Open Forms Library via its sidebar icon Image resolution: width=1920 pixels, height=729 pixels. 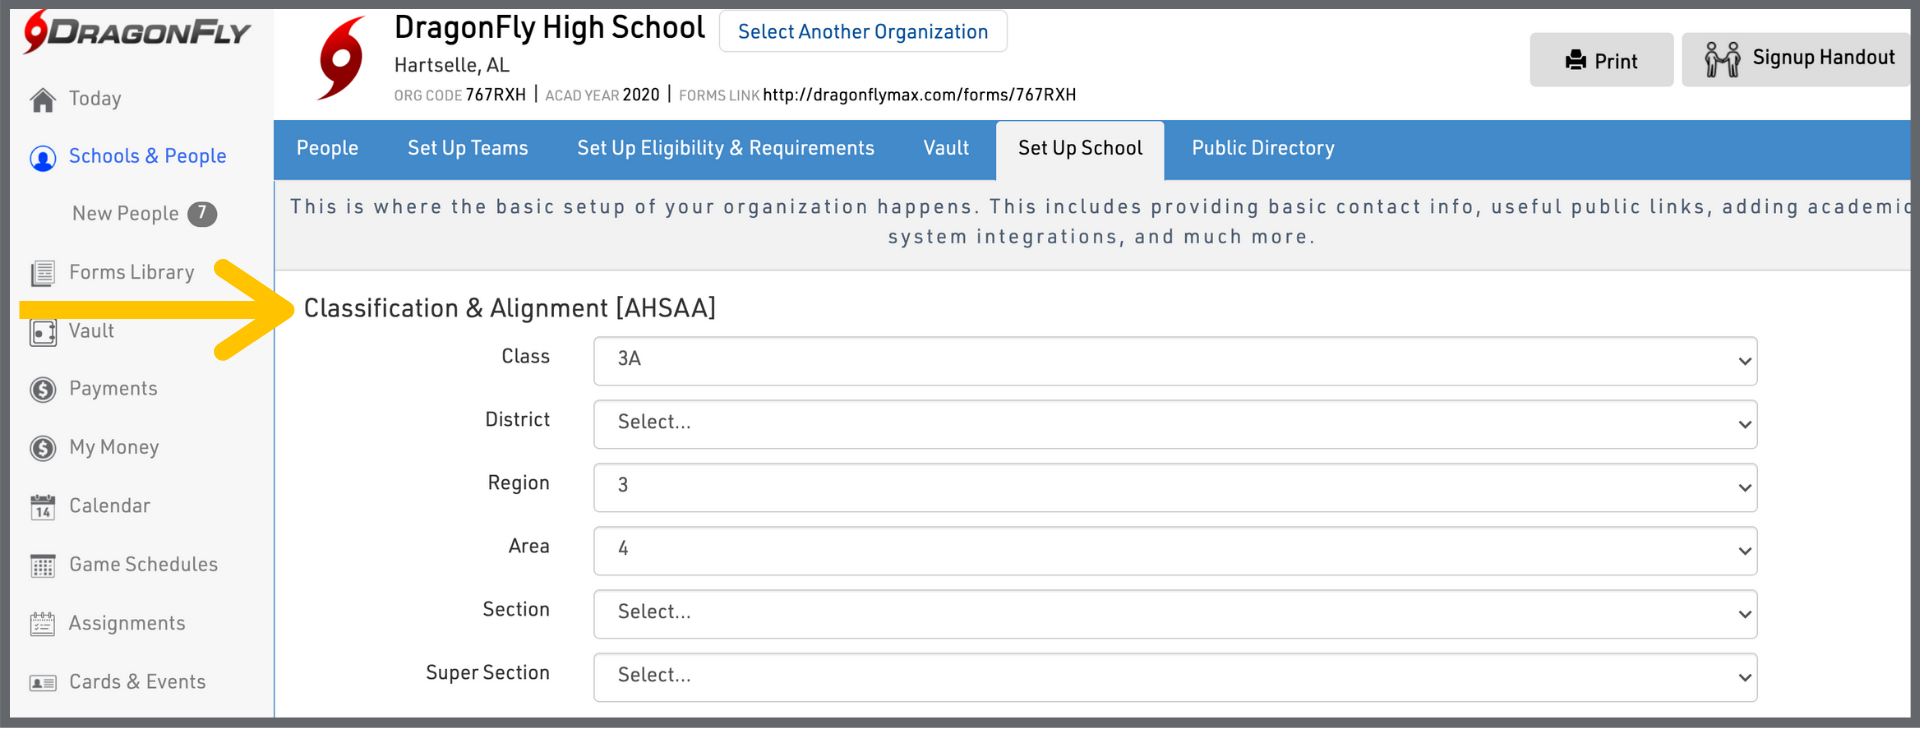pyautogui.click(x=43, y=273)
